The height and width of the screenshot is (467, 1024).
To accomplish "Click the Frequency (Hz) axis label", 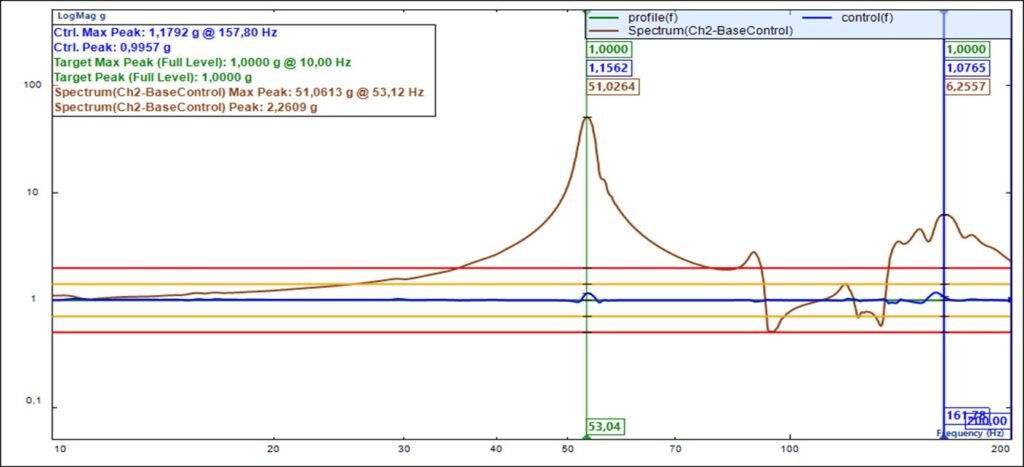I will click(x=972, y=433).
